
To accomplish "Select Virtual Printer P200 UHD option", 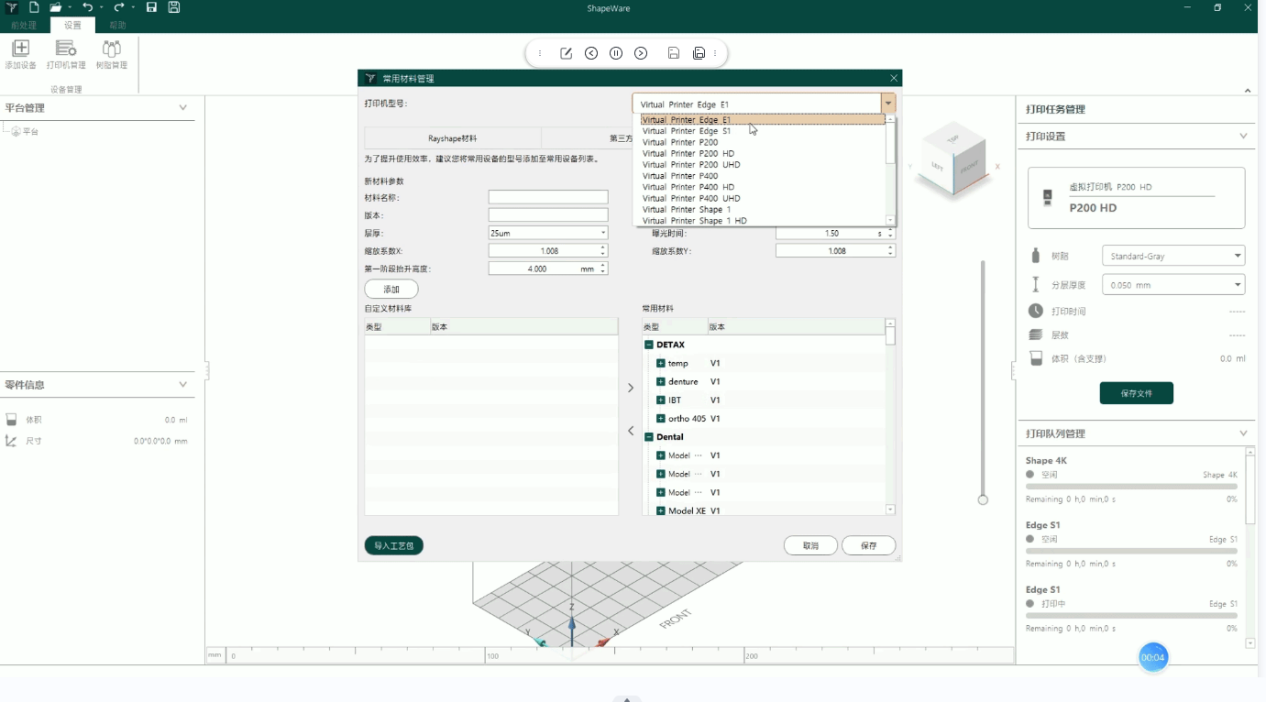I will coord(762,165).
